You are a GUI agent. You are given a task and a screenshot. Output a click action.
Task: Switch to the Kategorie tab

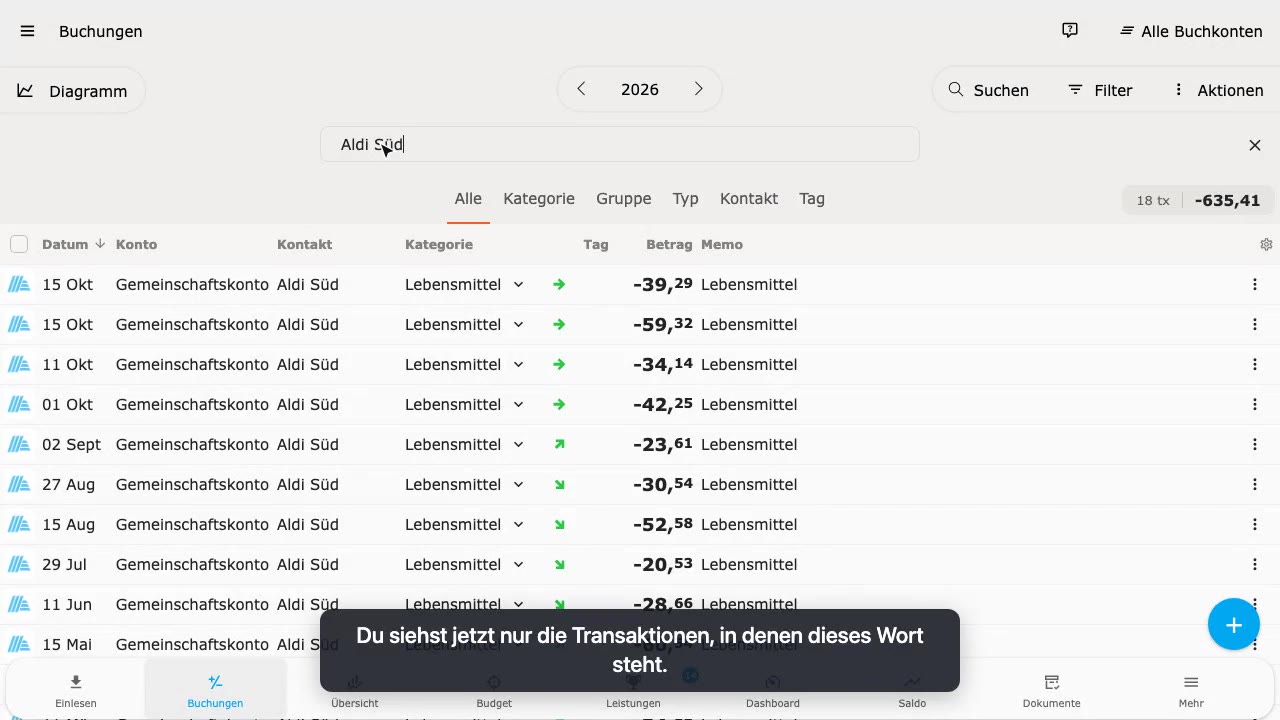(539, 199)
